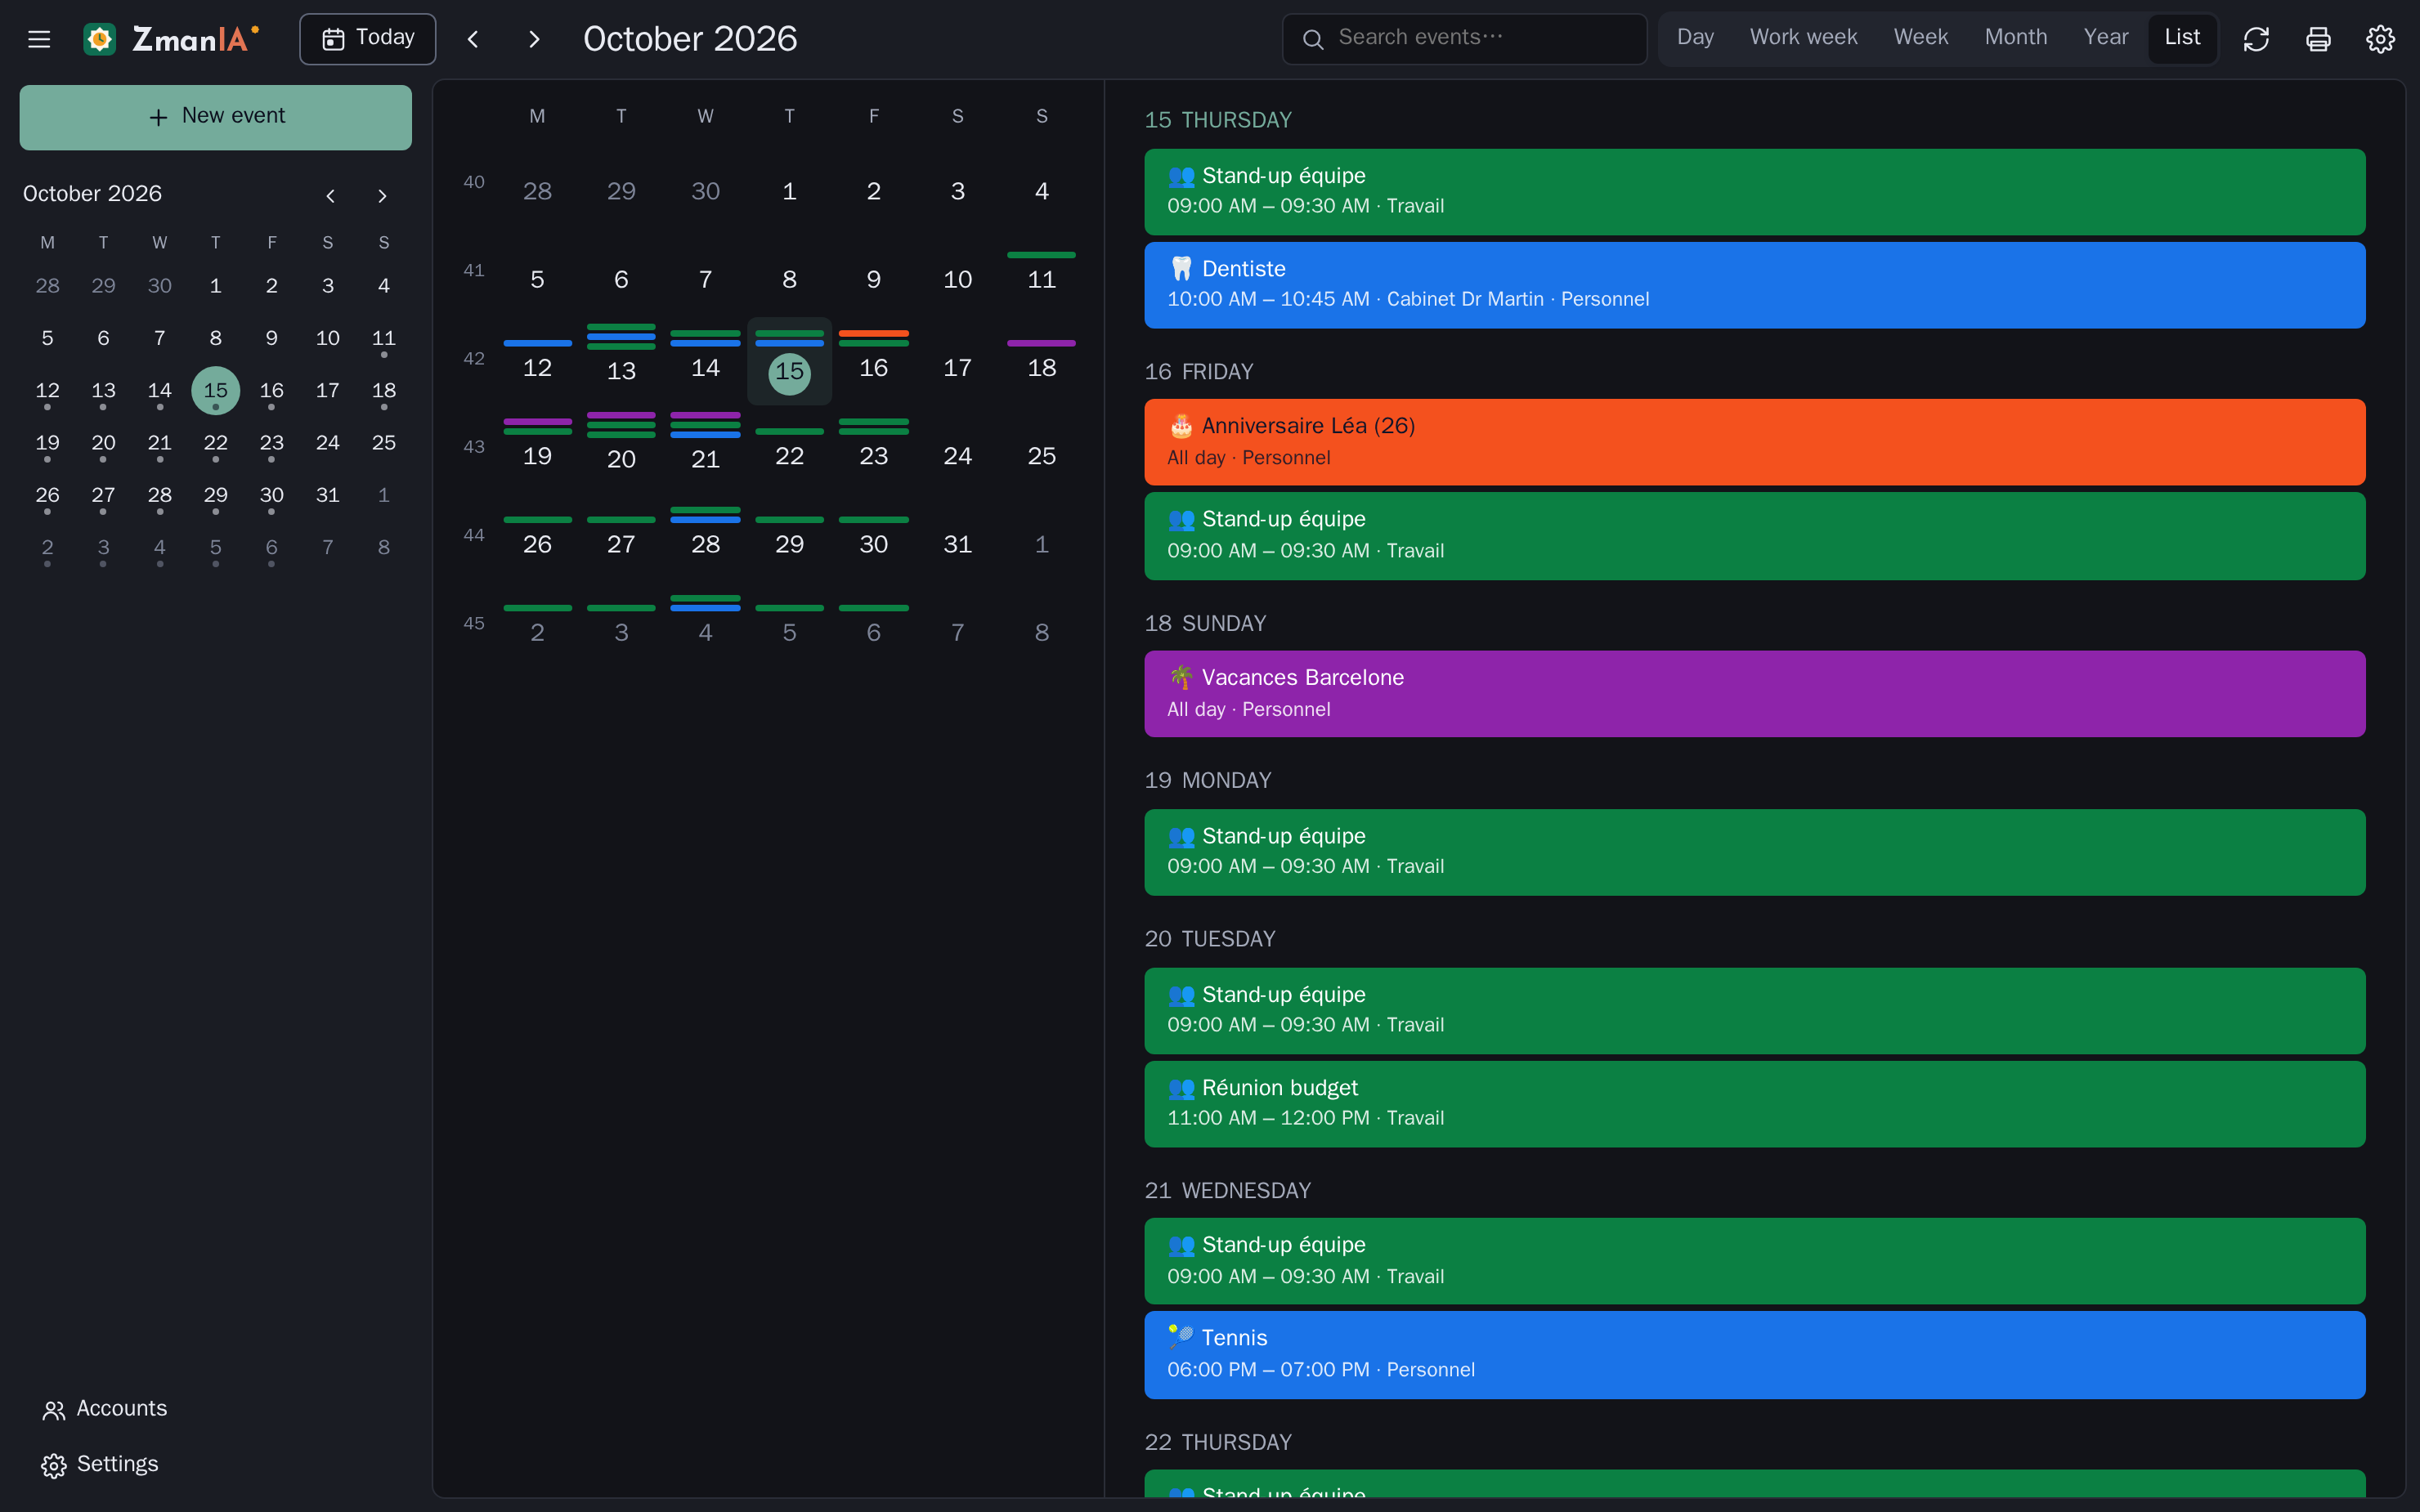2420x1512 pixels.
Task: Click the October 2026 header title
Action: pyautogui.click(x=690, y=39)
